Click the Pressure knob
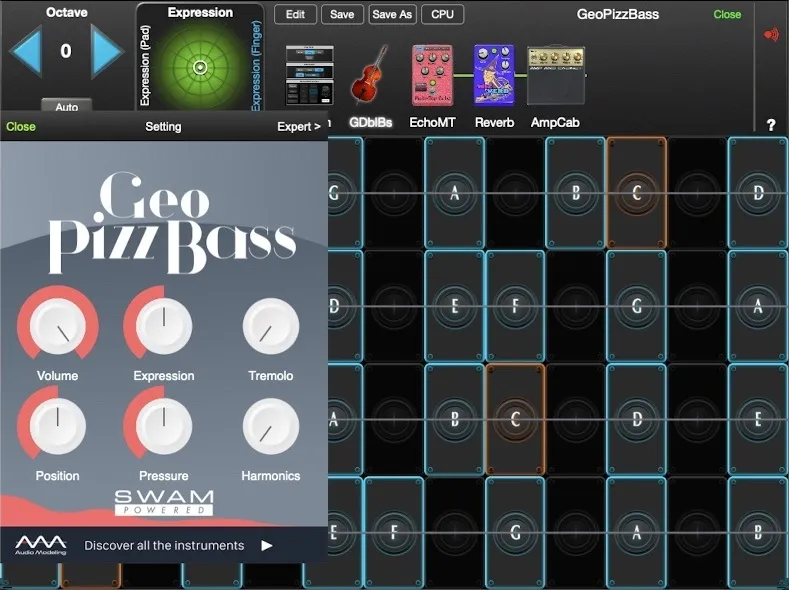Image resolution: width=789 pixels, height=590 pixels. pos(164,426)
